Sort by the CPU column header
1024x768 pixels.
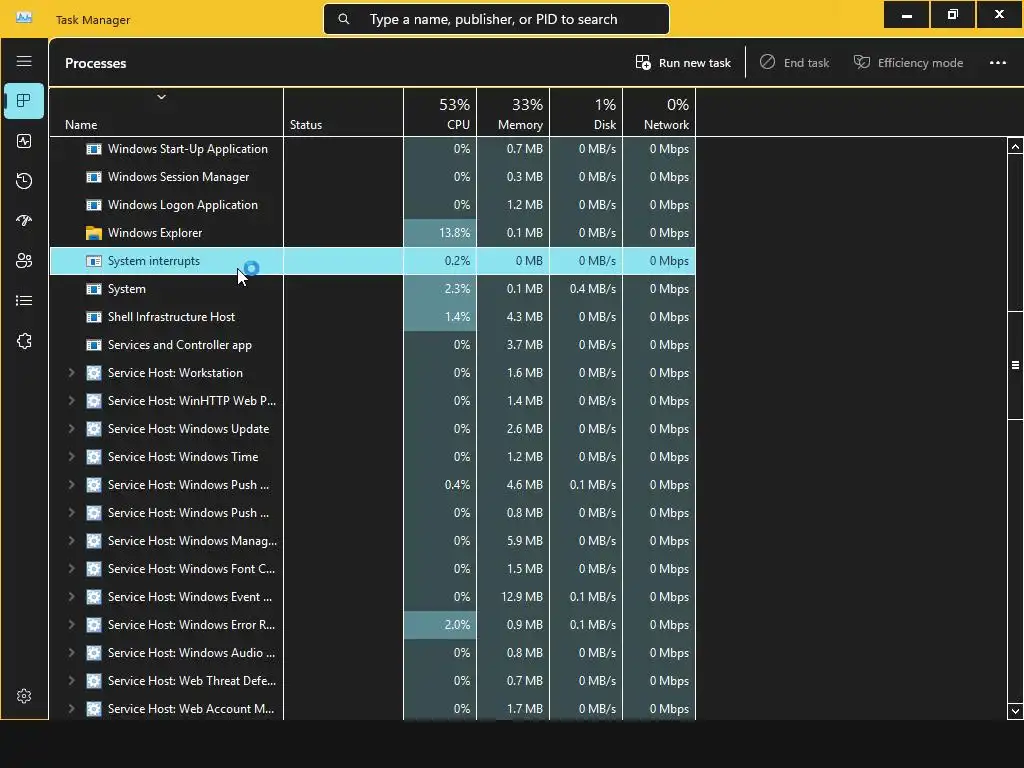pyautogui.click(x=440, y=112)
